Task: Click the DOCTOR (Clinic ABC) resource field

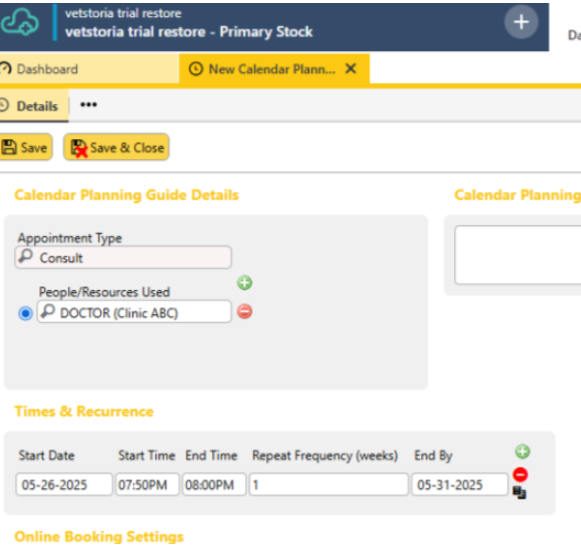Action: 134,312
